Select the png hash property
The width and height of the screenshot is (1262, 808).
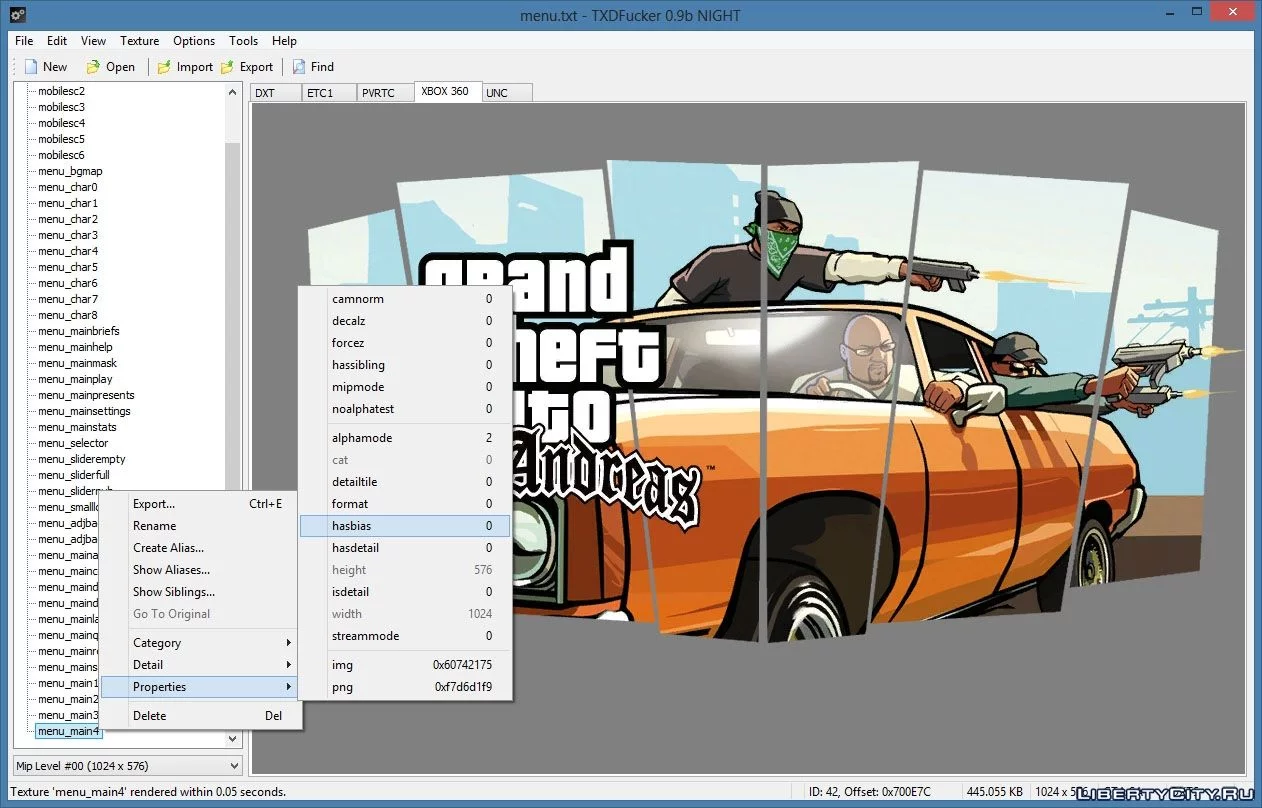point(405,687)
